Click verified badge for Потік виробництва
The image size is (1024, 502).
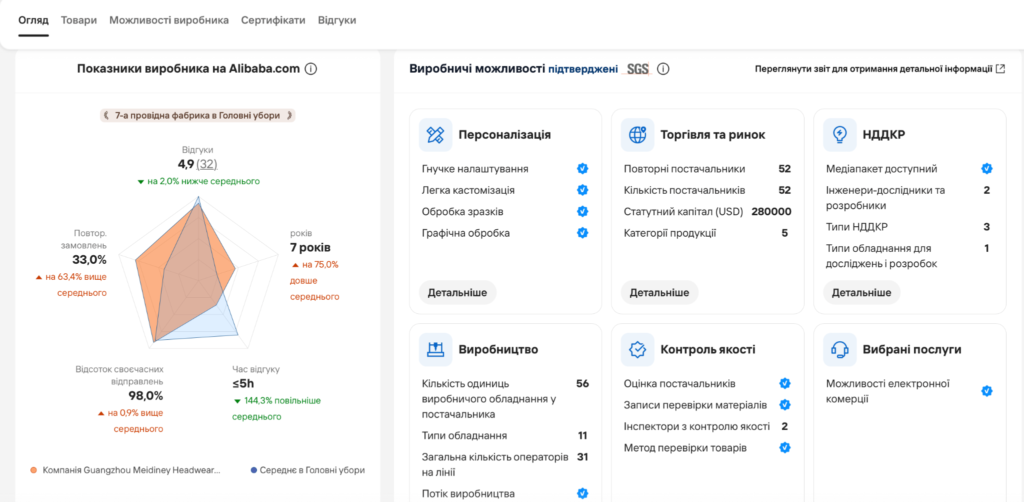coord(583,494)
